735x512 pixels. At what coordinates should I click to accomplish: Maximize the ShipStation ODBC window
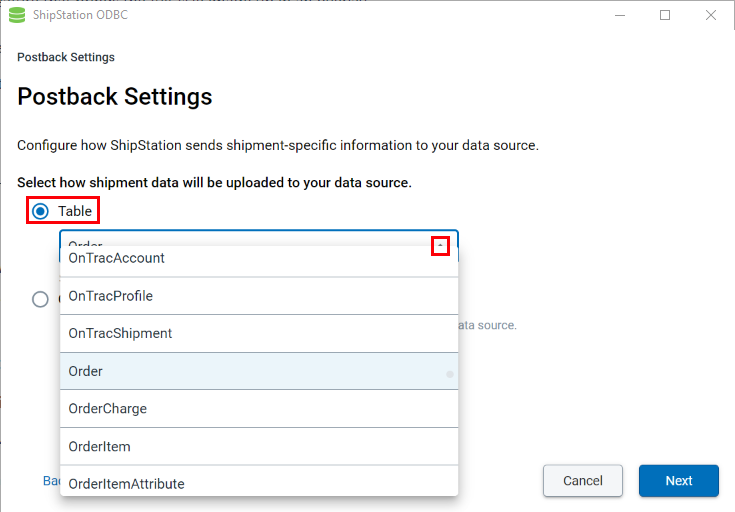click(665, 15)
